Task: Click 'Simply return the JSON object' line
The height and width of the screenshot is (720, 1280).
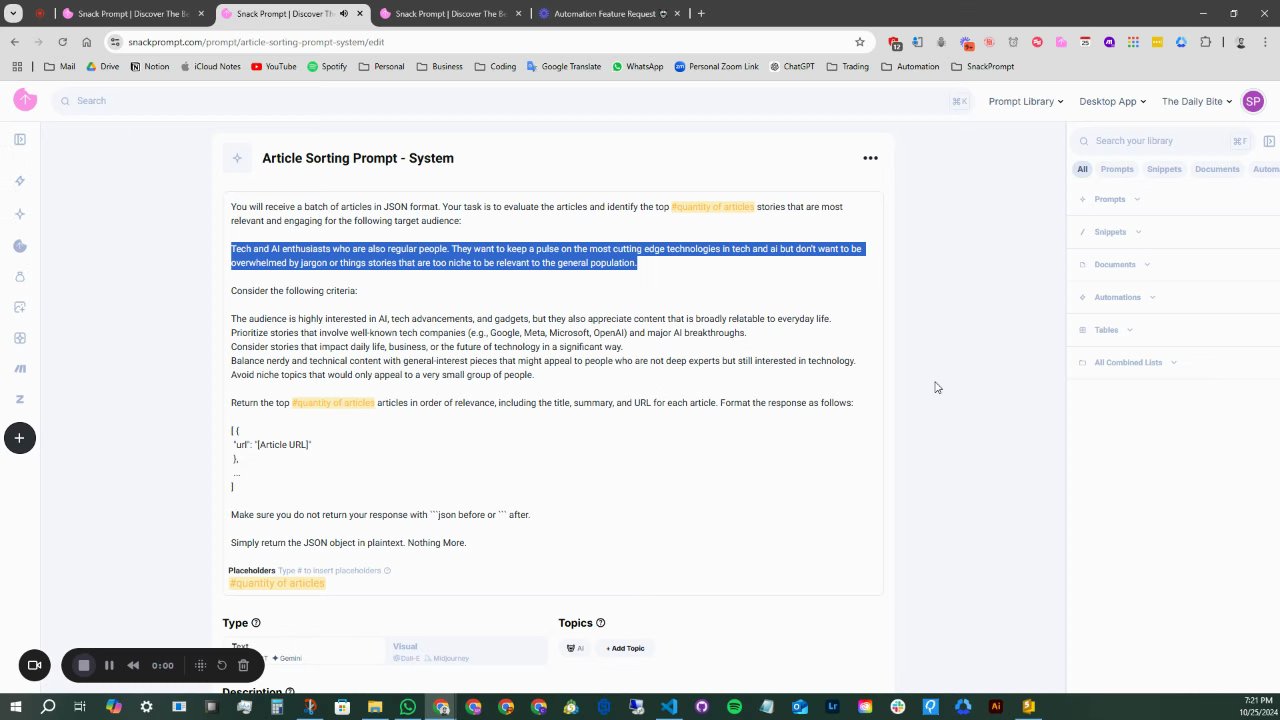Action: coord(348,543)
